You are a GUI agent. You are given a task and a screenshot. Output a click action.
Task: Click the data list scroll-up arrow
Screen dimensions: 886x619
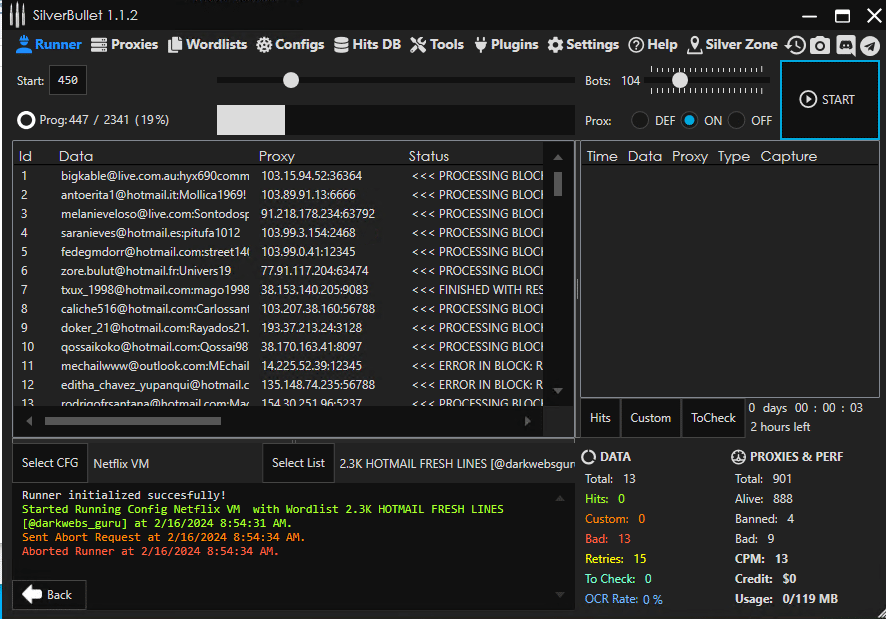click(x=558, y=156)
